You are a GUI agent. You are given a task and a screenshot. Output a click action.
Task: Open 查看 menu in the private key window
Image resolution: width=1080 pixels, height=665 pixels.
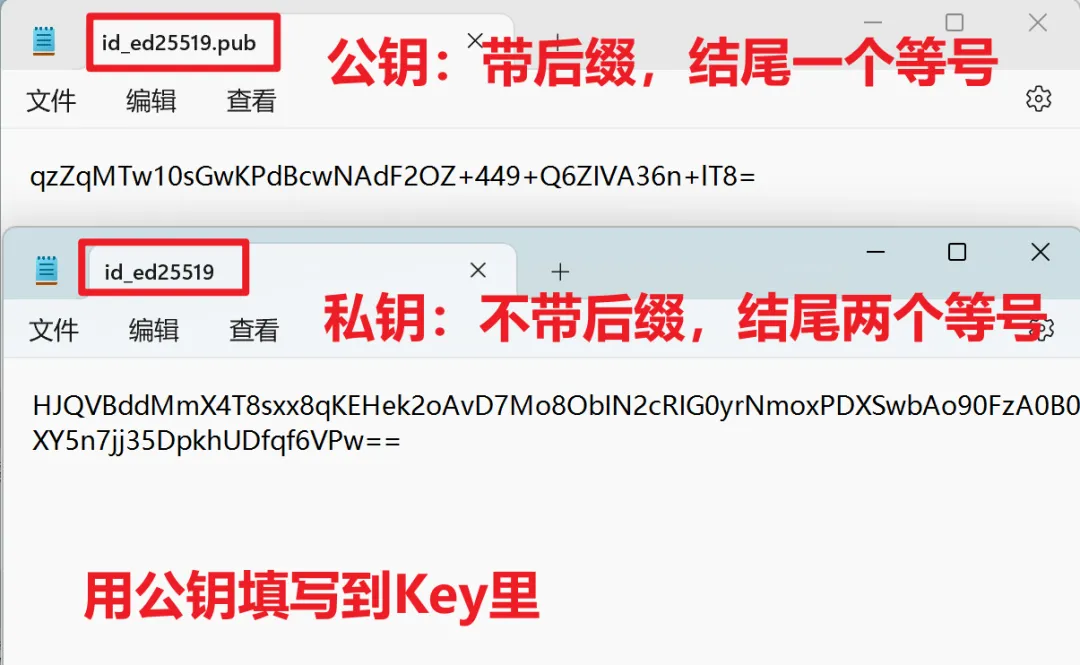254,330
